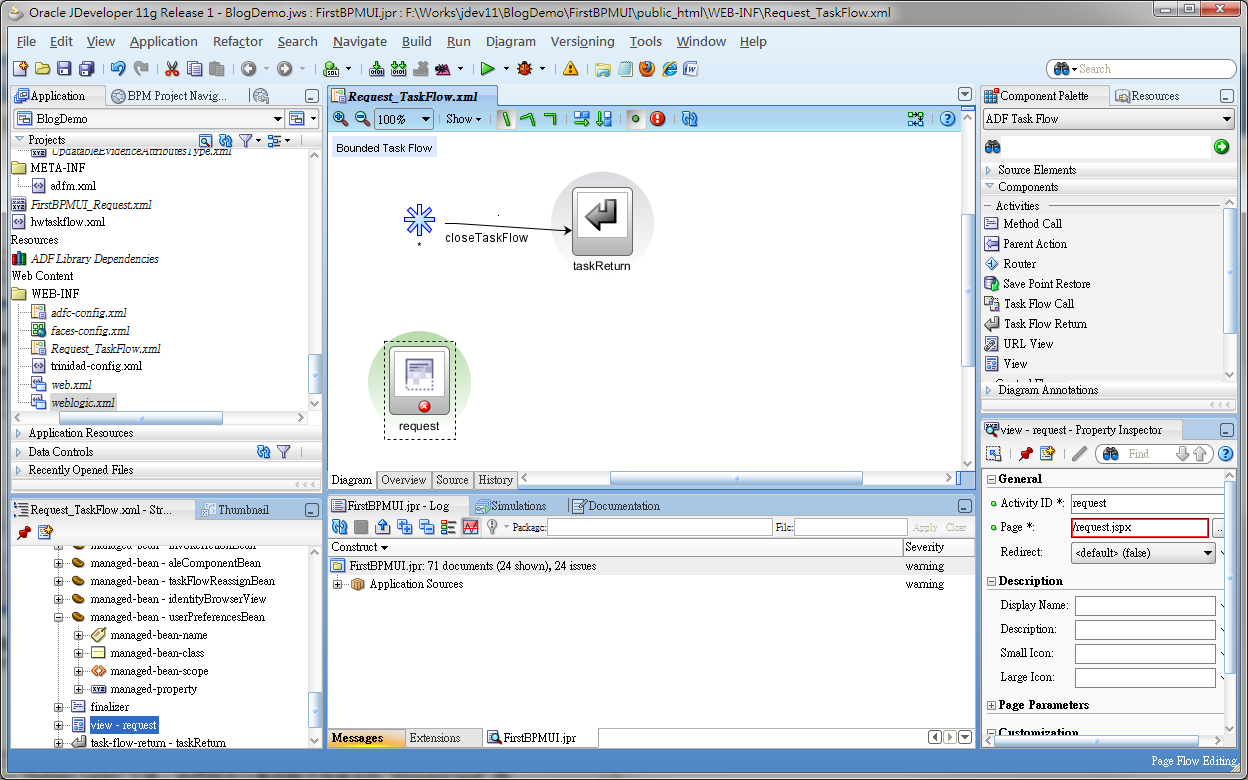This screenshot has width=1248, height=780.
Task: Collapse the Description section in Property Inspector
Action: coord(990,581)
